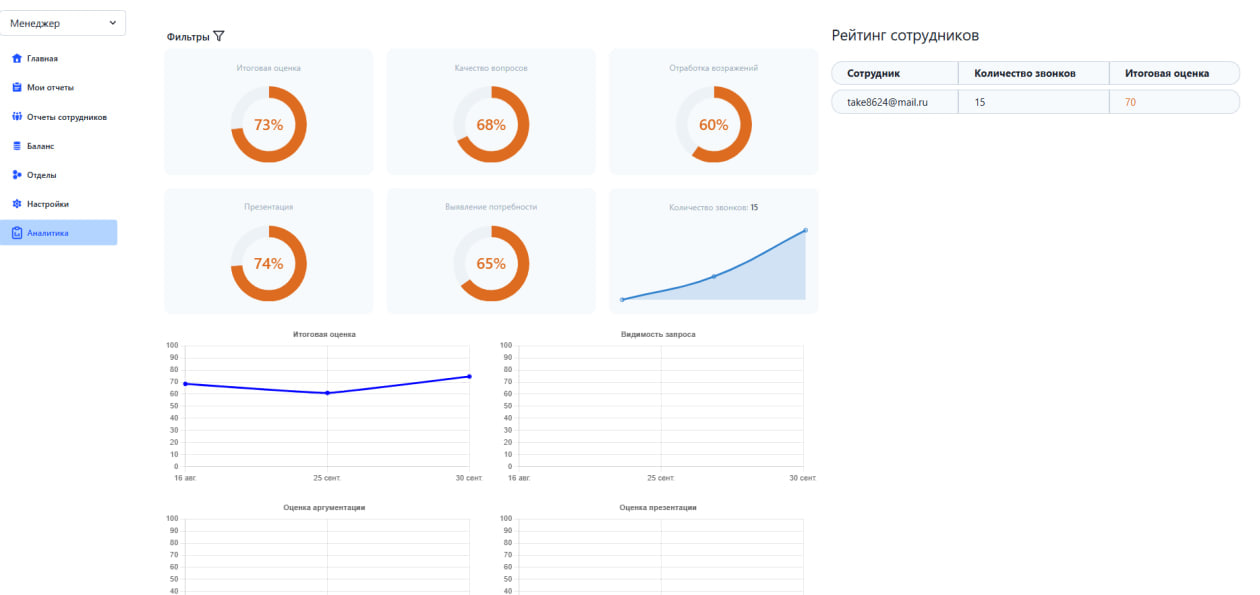The image size is (1260, 595).
Task: Open filters using the funnel icon
Action: [219, 36]
